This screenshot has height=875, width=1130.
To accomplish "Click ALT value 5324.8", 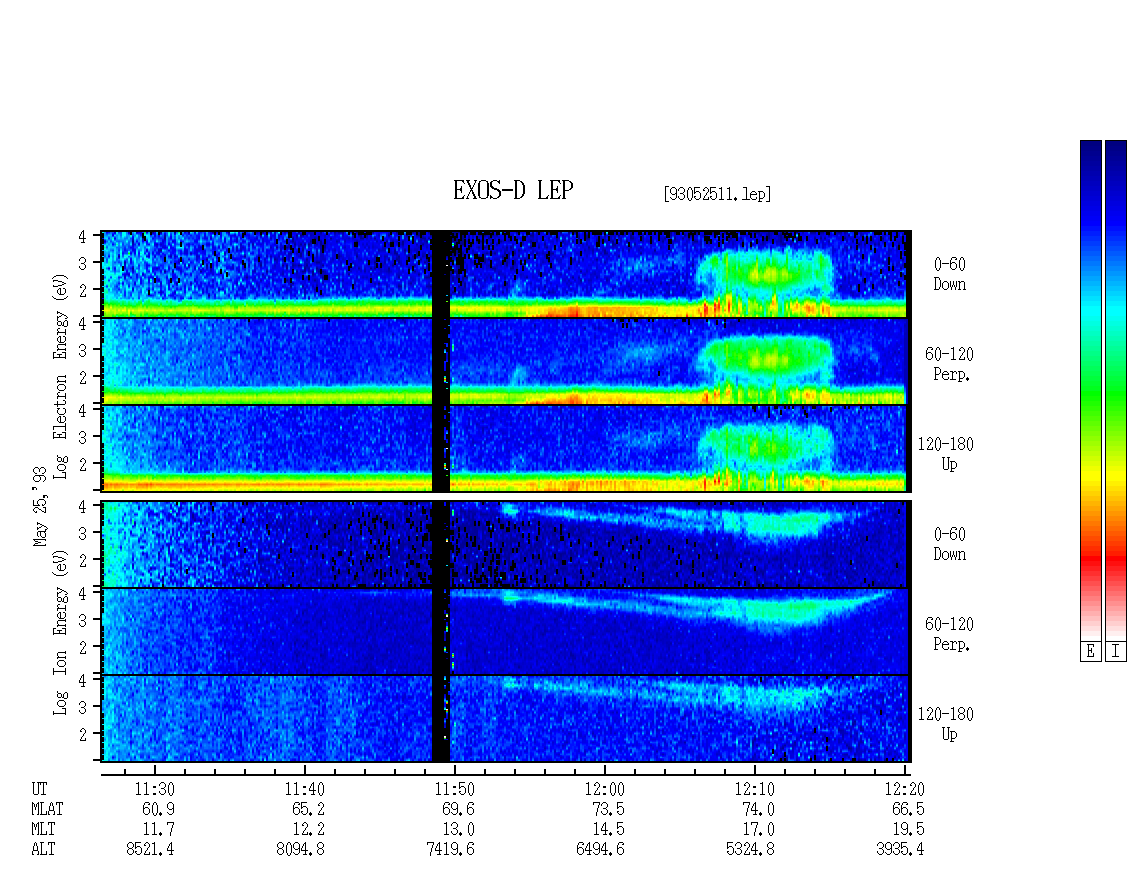I will click(x=750, y=850).
